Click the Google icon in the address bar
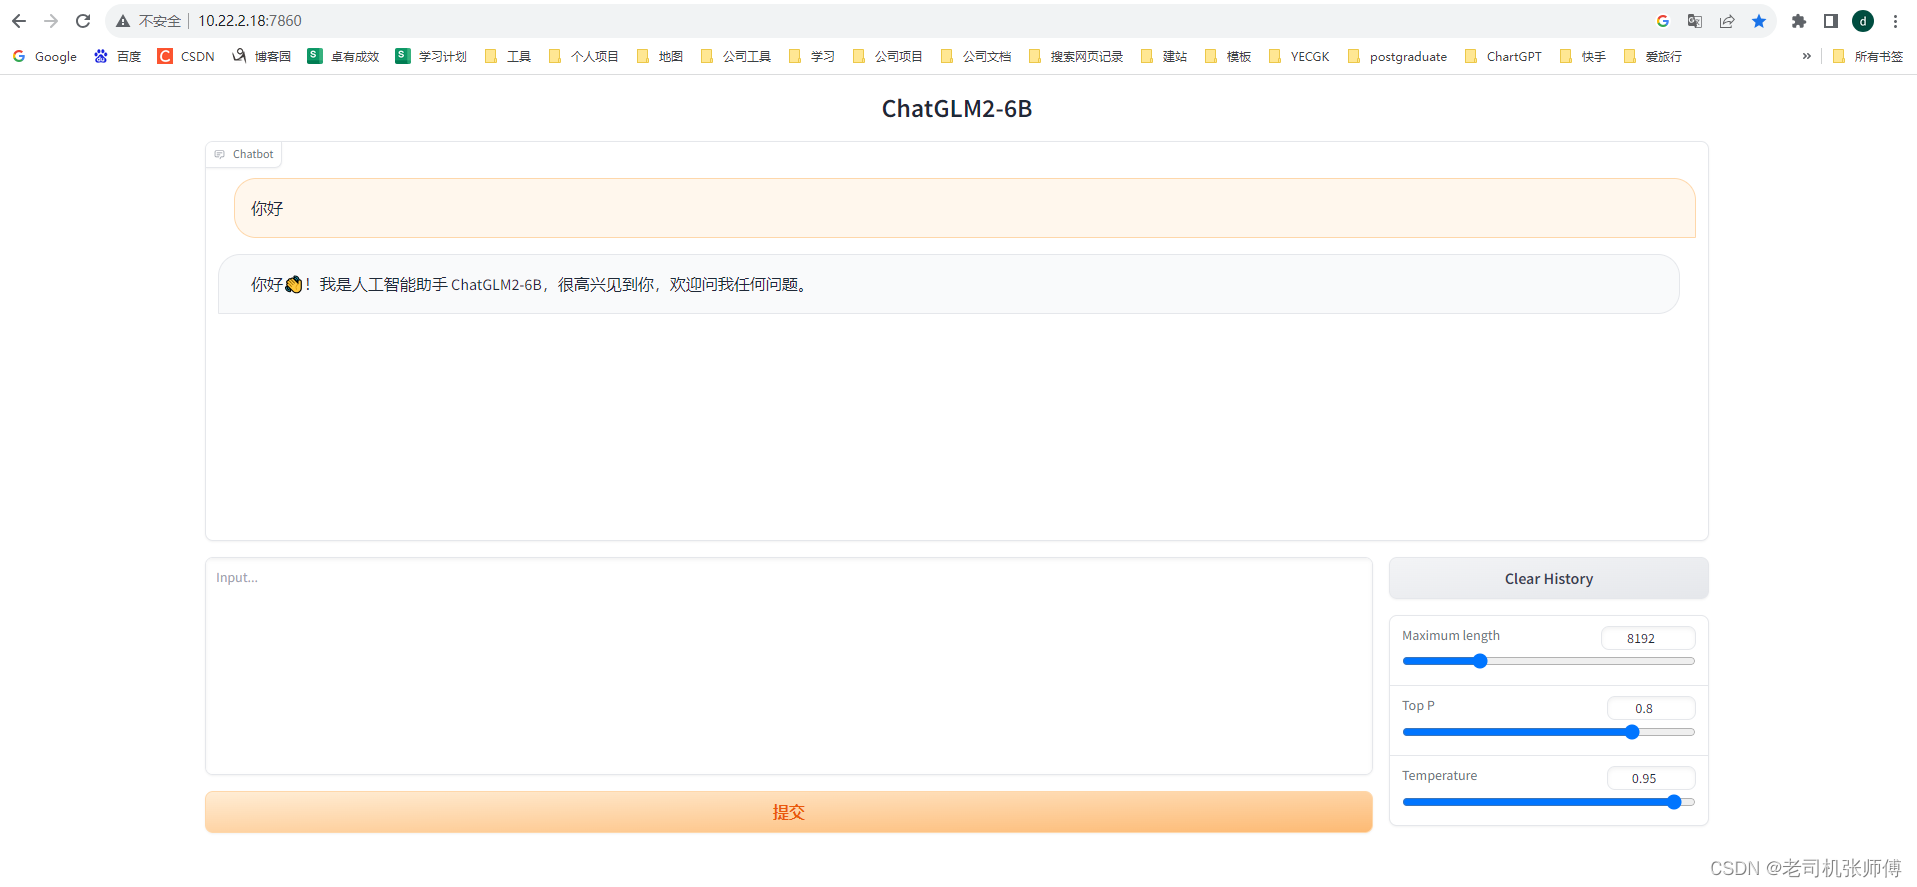 coord(1663,21)
